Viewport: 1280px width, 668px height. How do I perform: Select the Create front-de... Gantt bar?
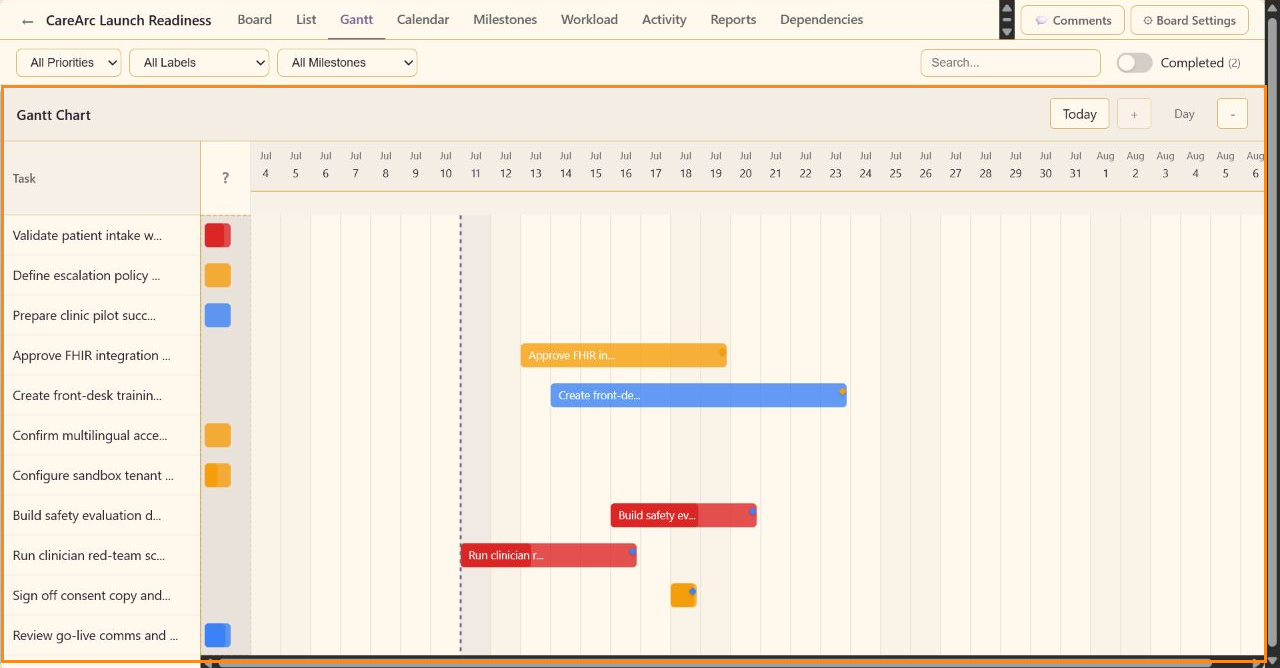(x=698, y=395)
